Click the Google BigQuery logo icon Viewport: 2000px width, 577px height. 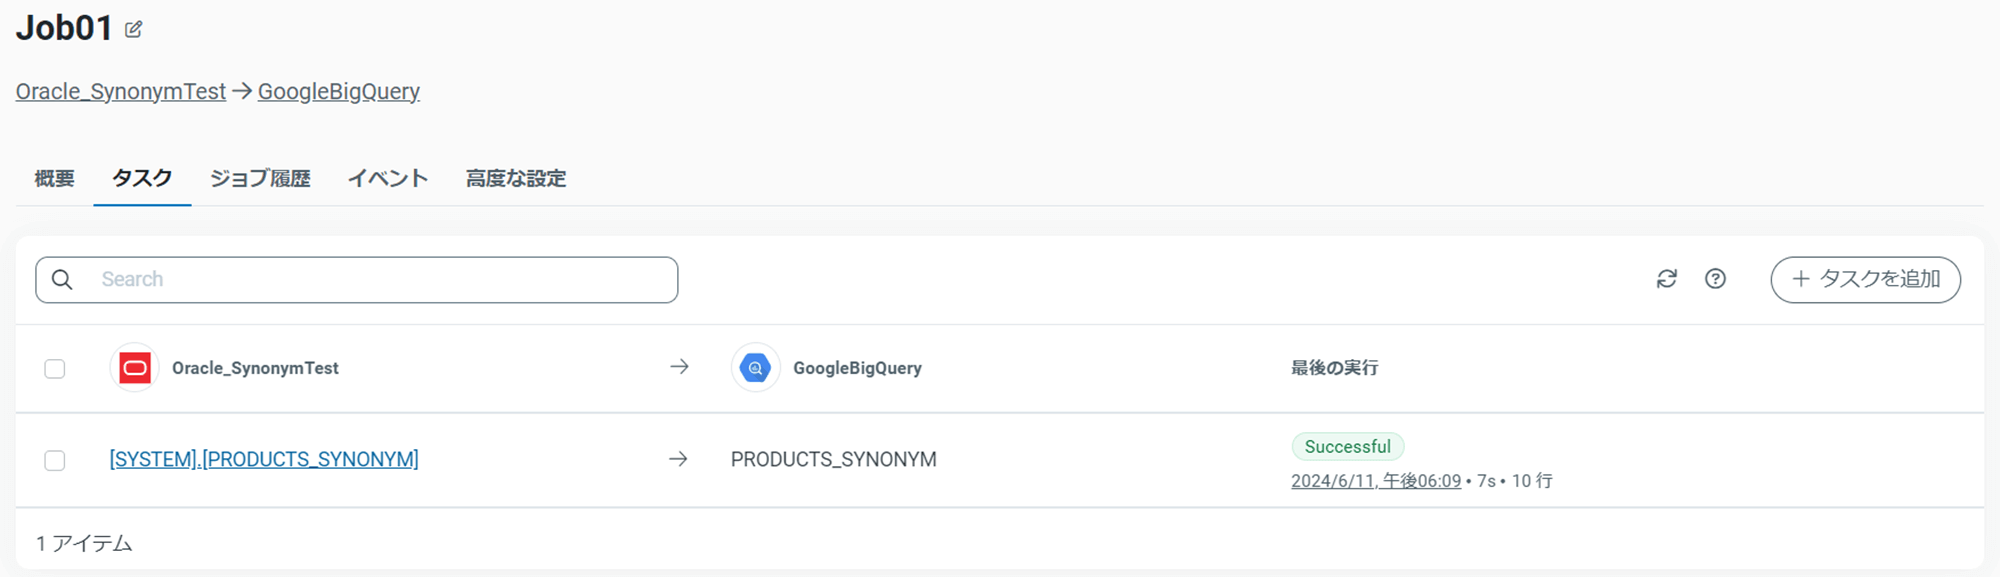pos(755,368)
